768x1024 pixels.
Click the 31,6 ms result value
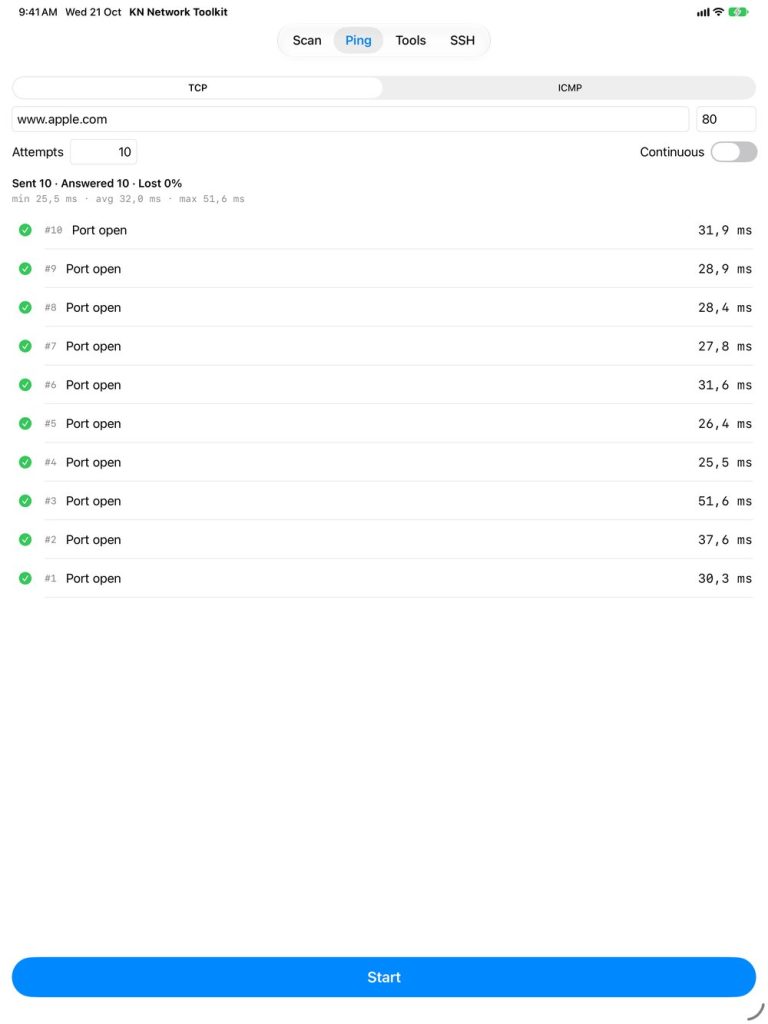(725, 385)
